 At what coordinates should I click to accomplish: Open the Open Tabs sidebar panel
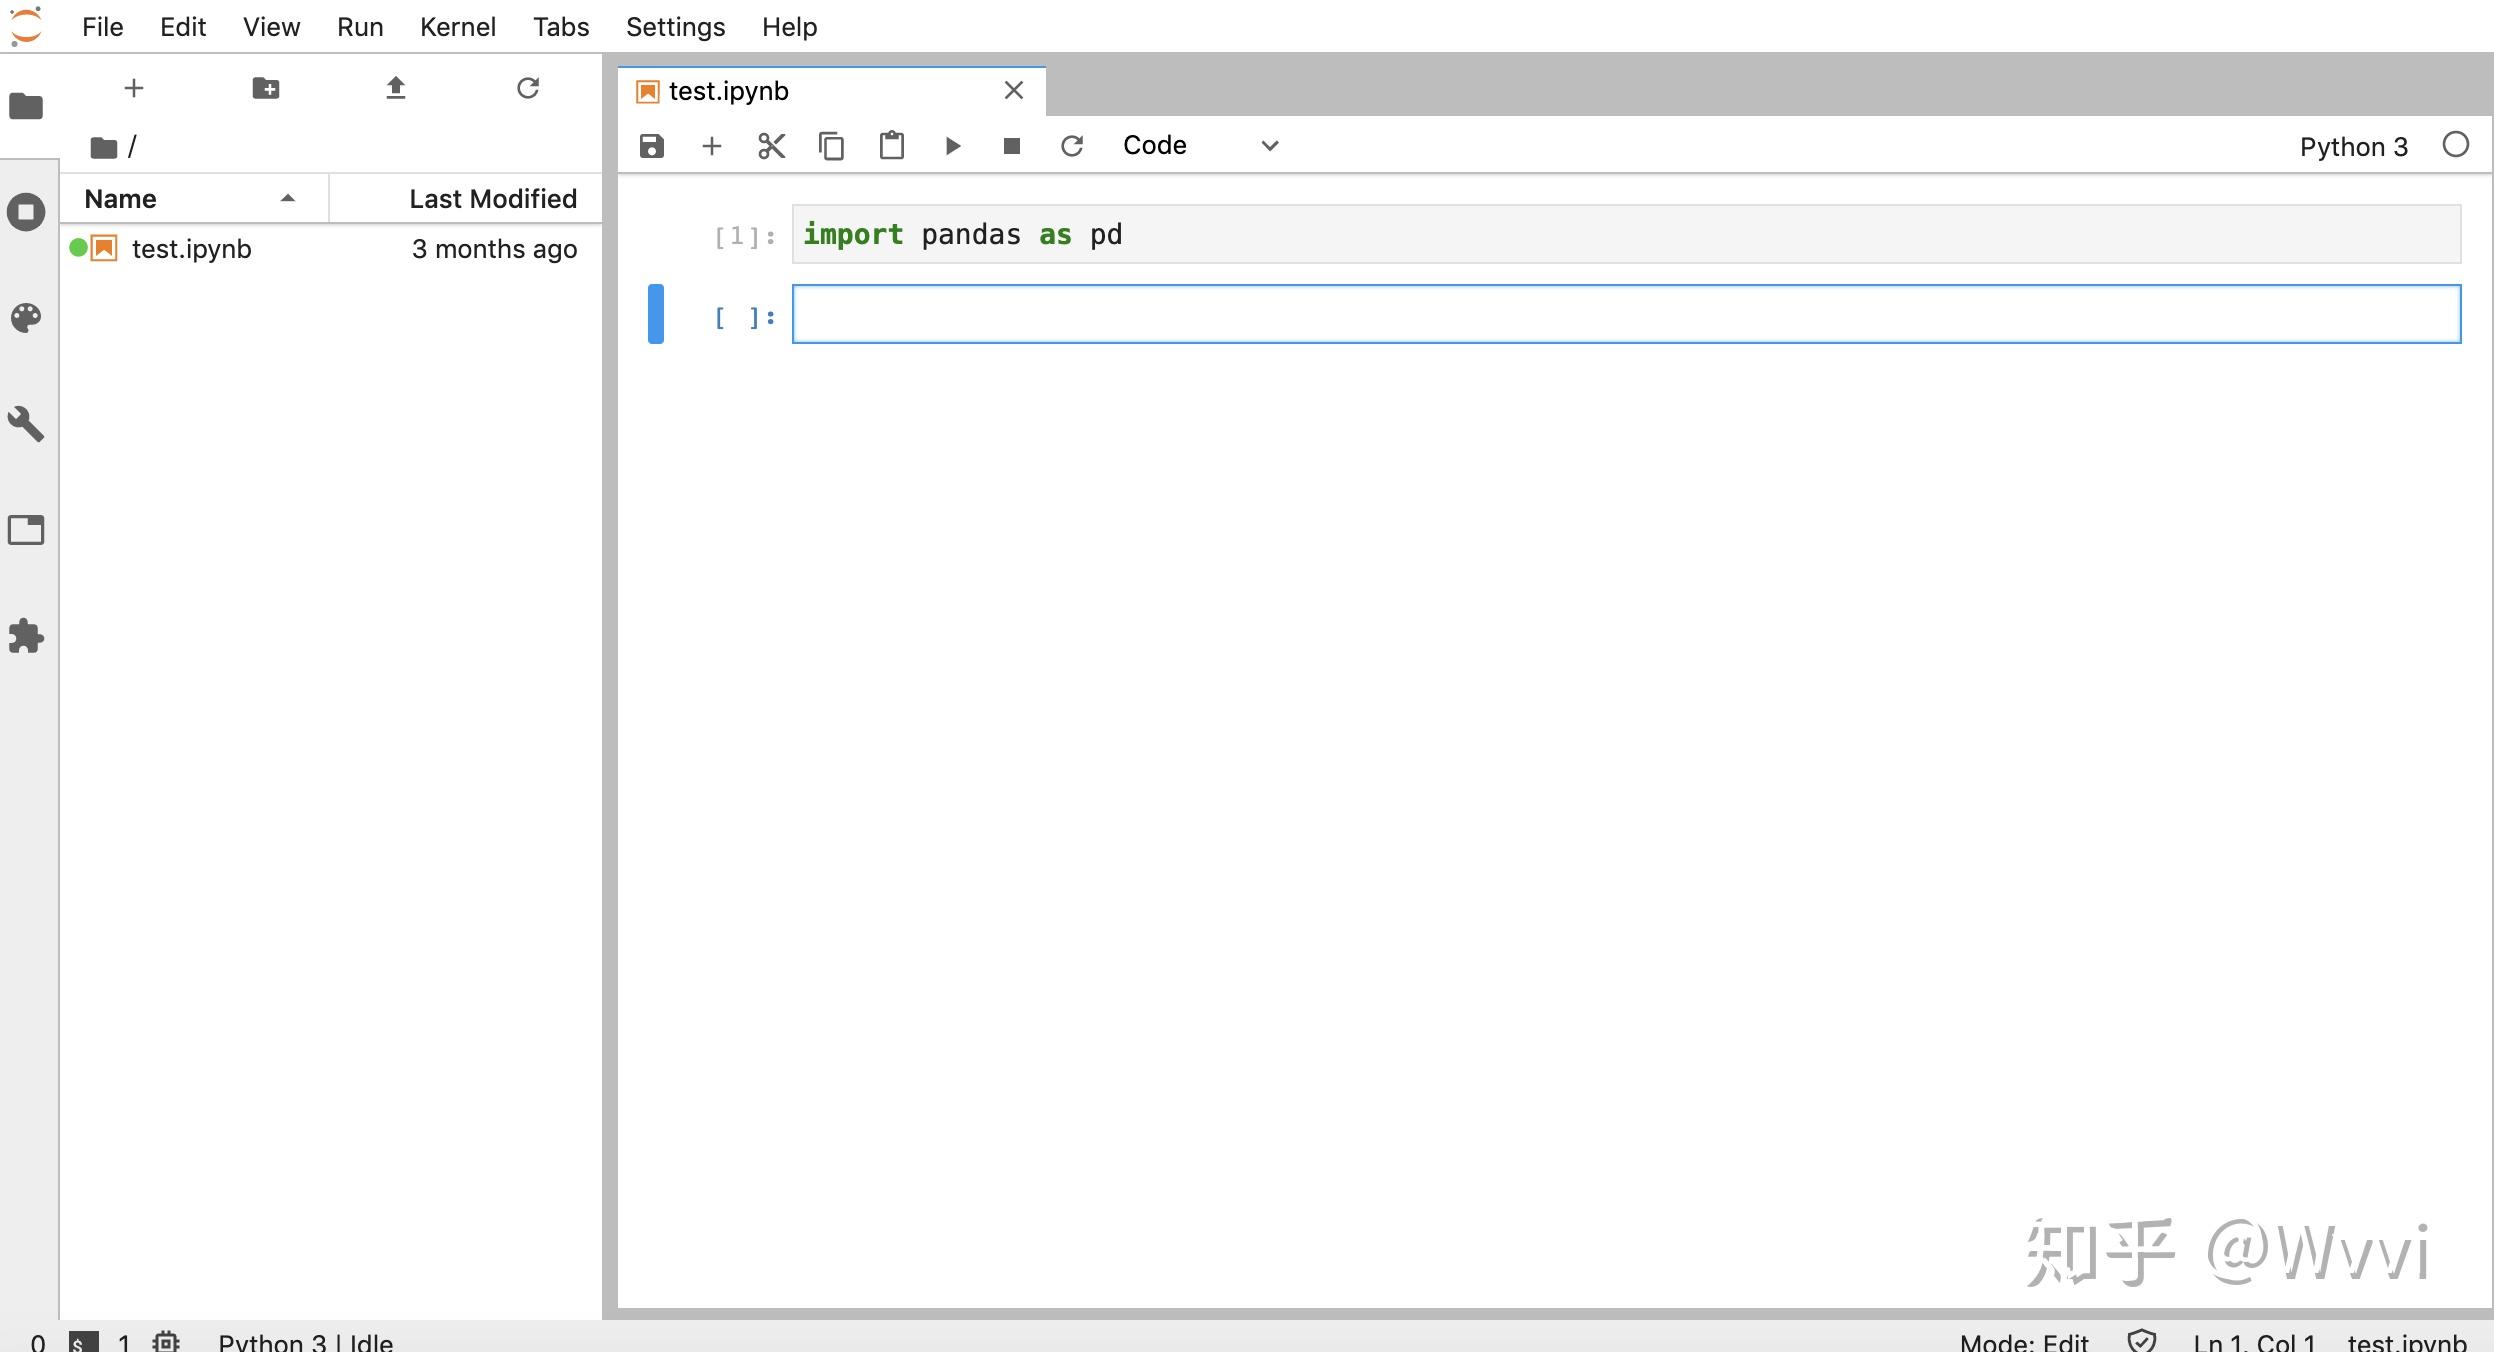click(26, 530)
